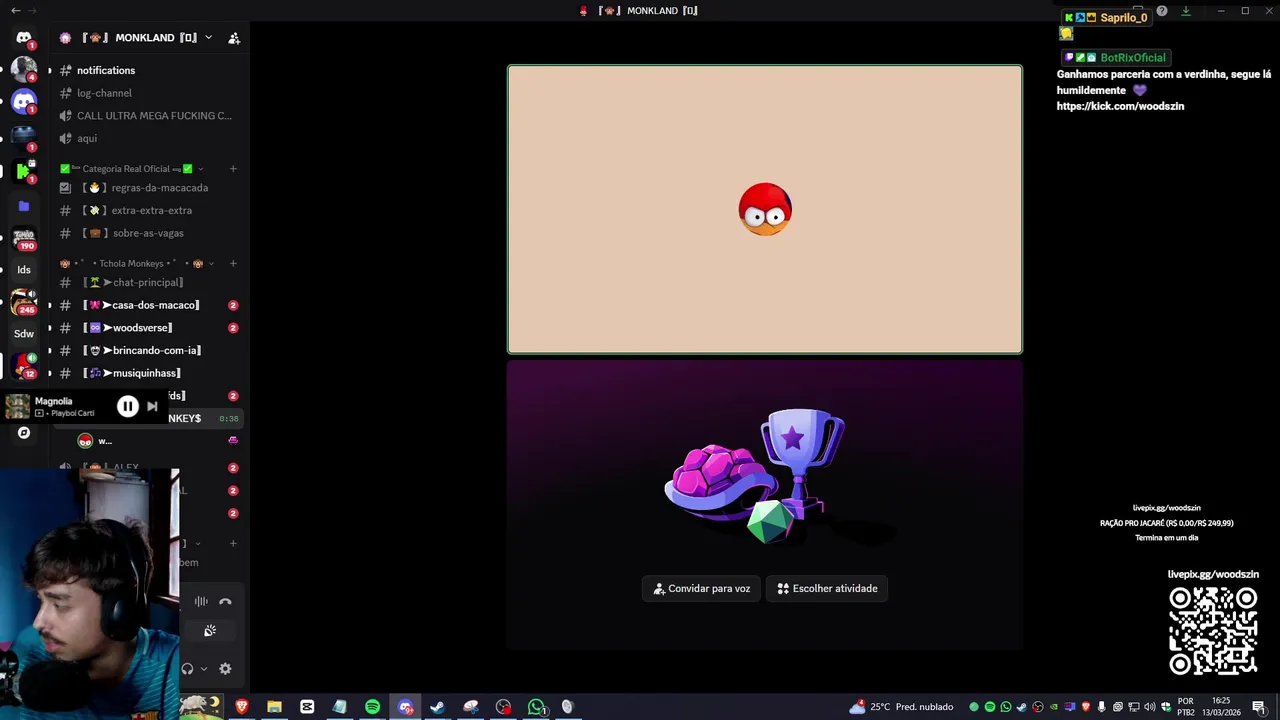Open Windows notification center icon

pos(1259,707)
